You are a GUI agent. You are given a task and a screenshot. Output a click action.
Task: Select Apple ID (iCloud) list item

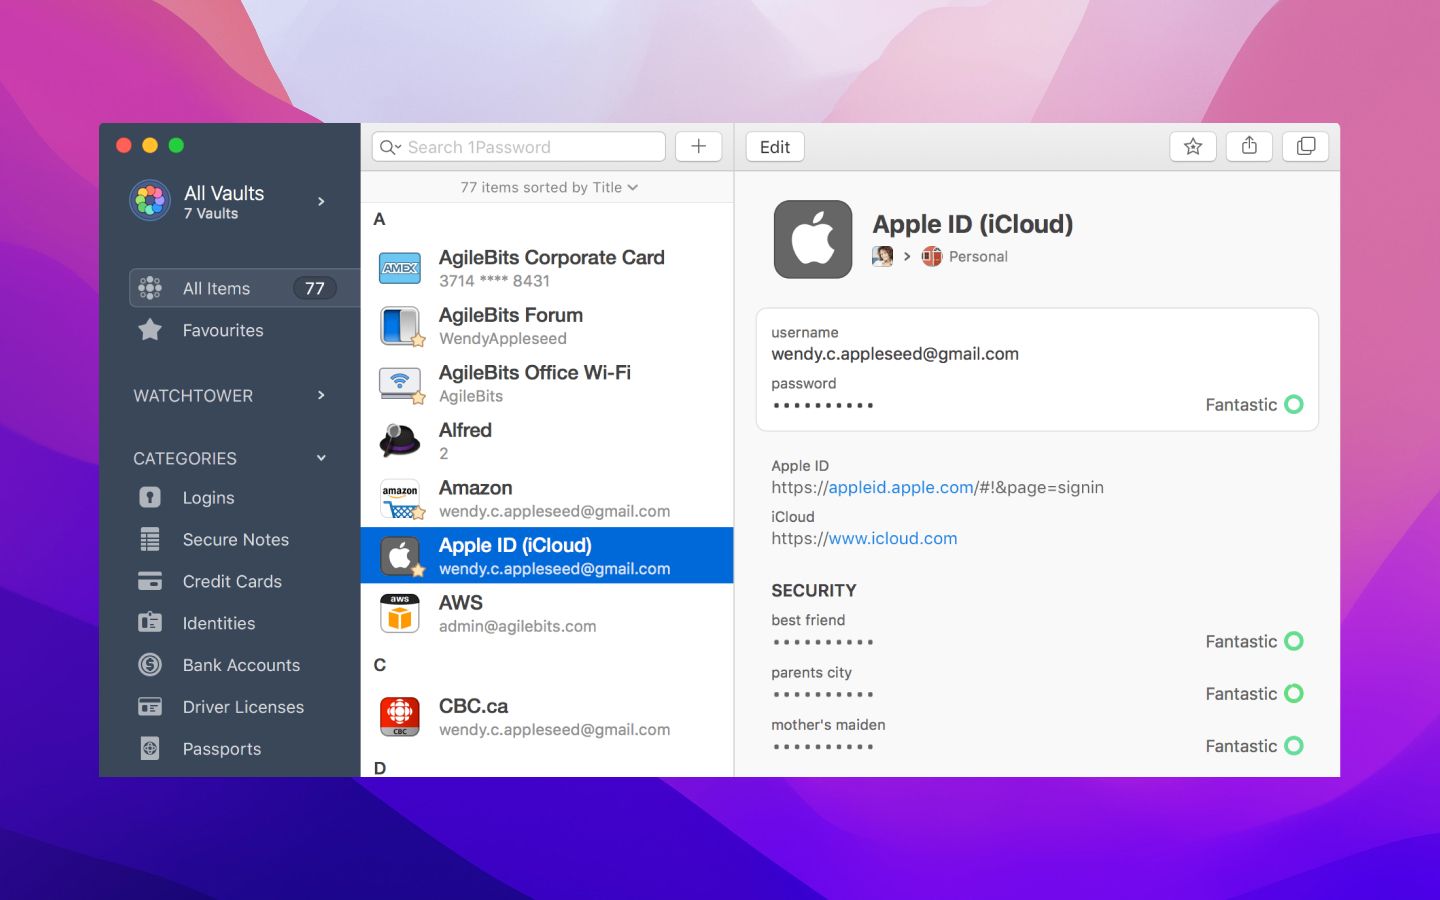pyautogui.click(x=547, y=556)
